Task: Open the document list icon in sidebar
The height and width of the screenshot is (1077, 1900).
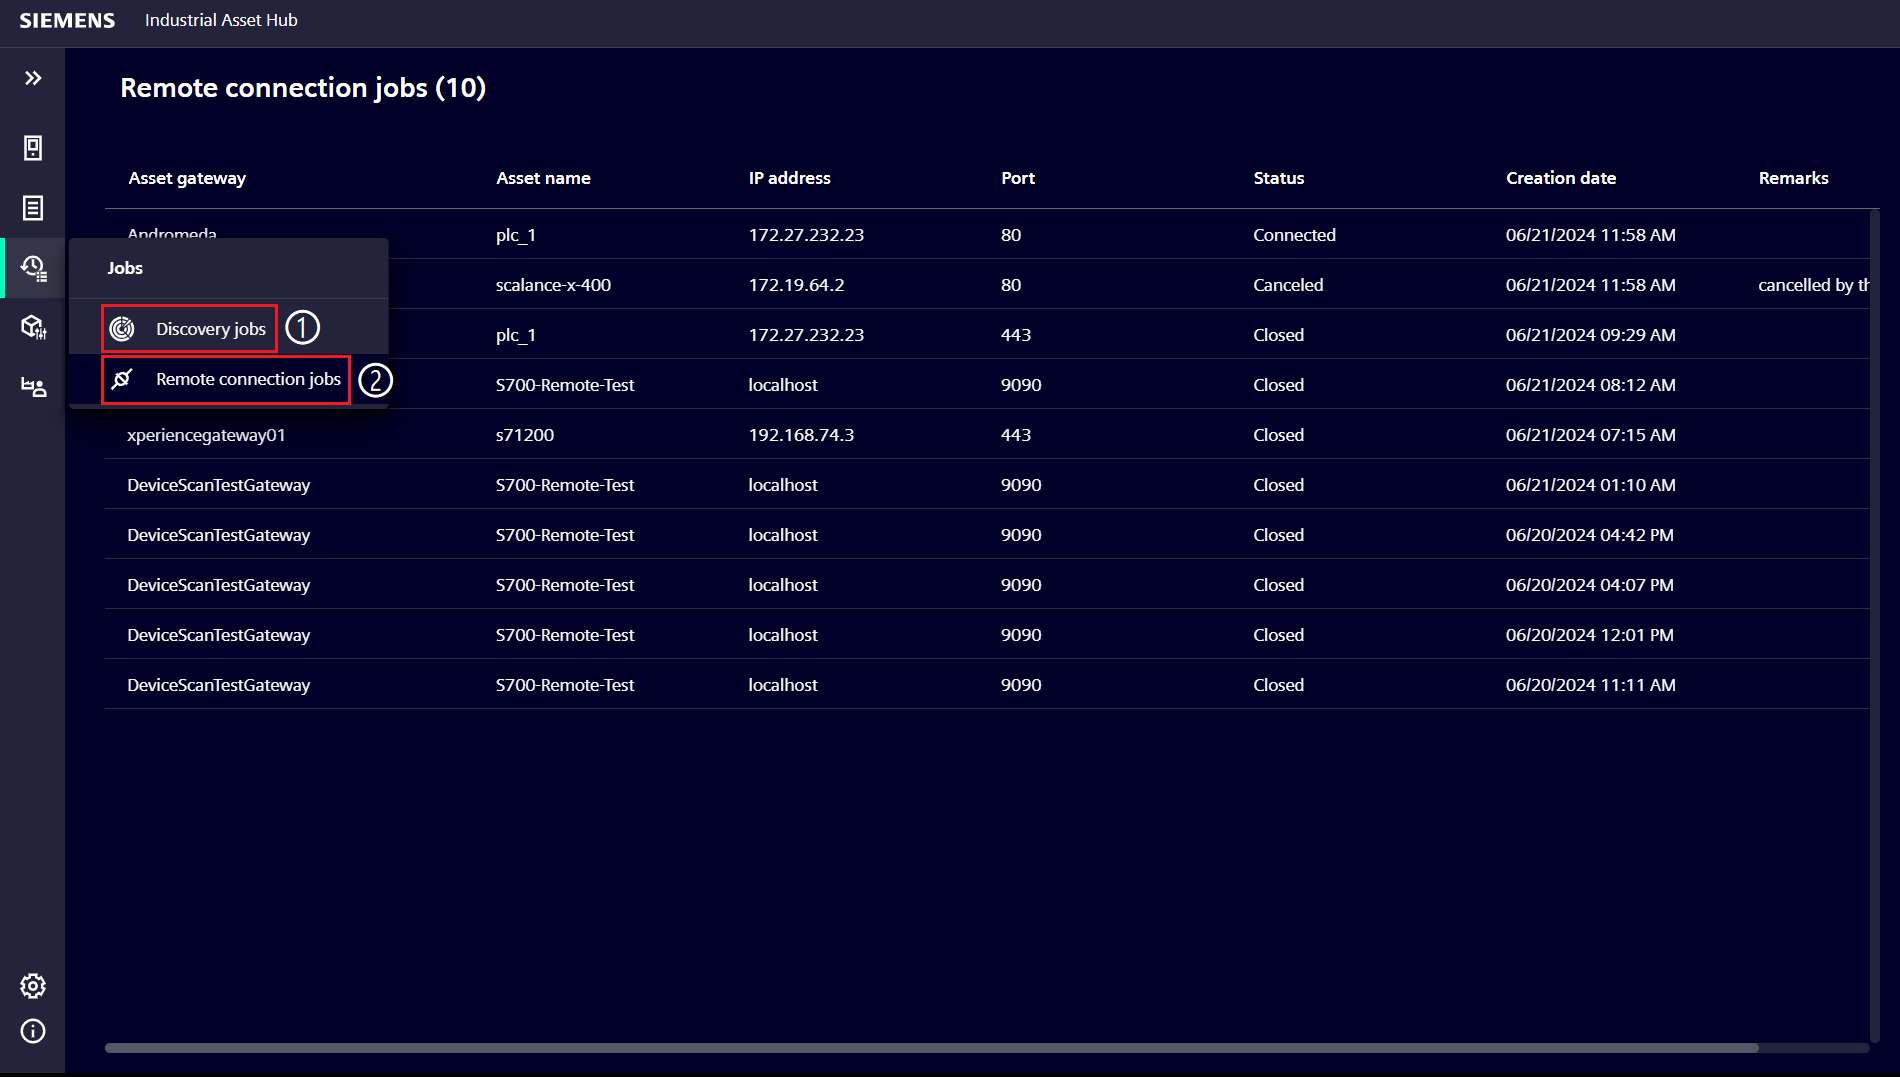Action: click(33, 208)
